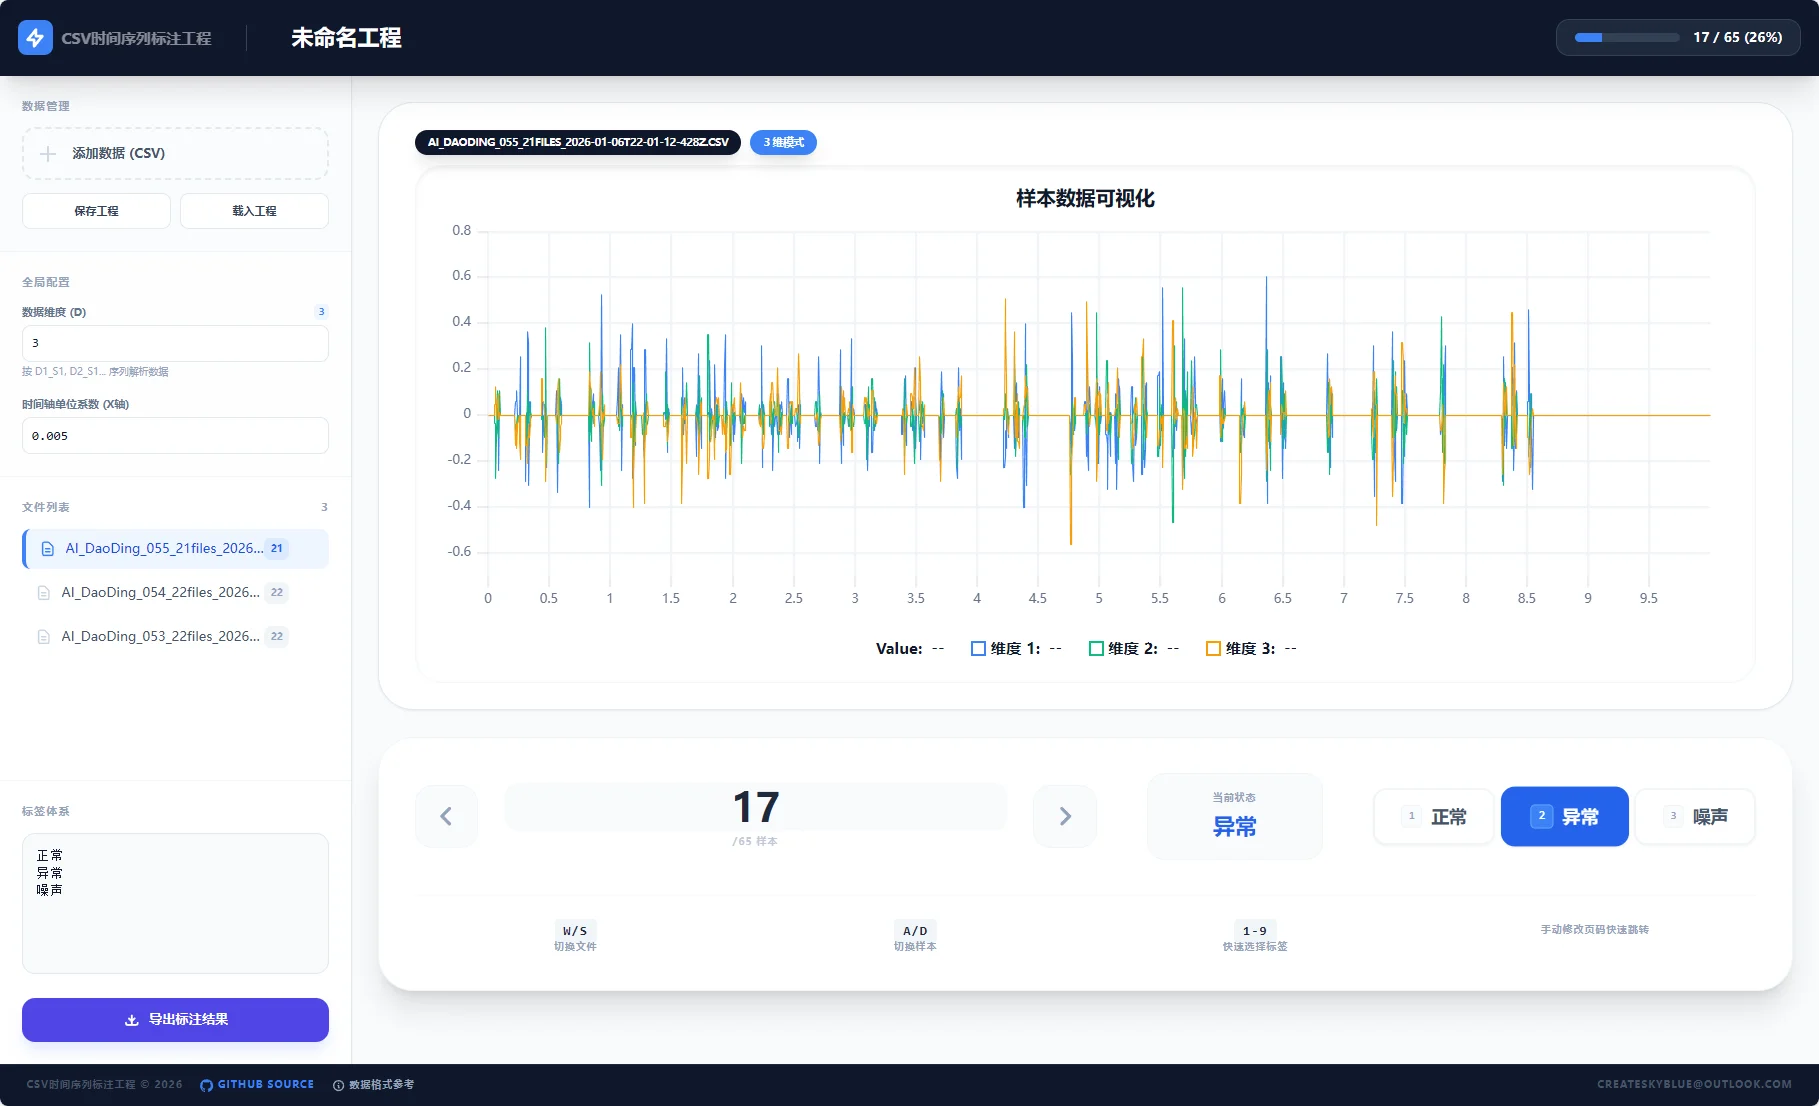Click the 保存工程 button

click(96, 211)
